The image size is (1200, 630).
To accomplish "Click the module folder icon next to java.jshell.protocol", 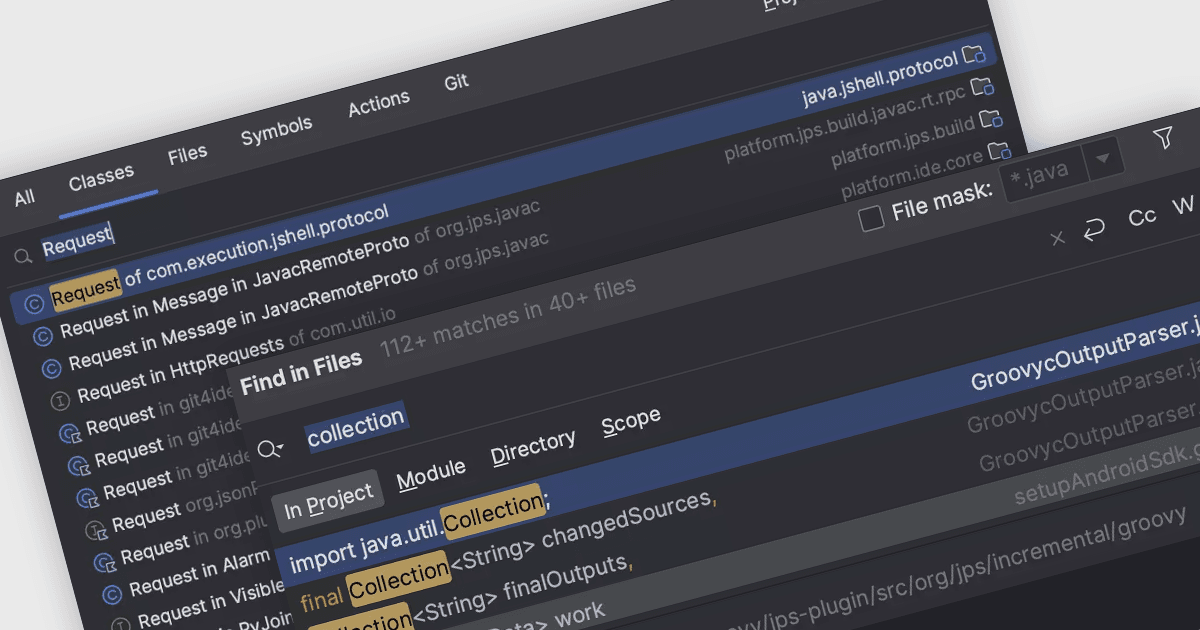I will (x=973, y=54).
